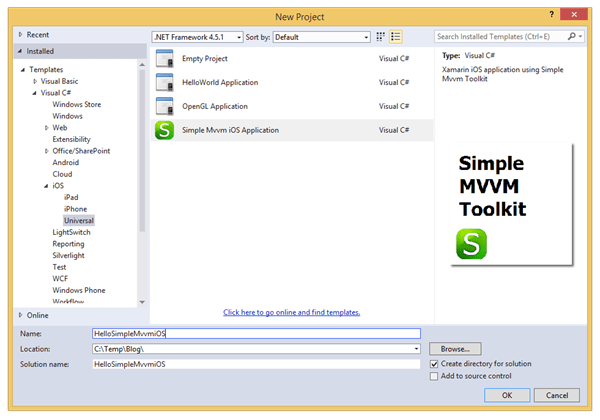Switch to small icons grid view
This screenshot has height=420, width=600.
pyautogui.click(x=380, y=37)
